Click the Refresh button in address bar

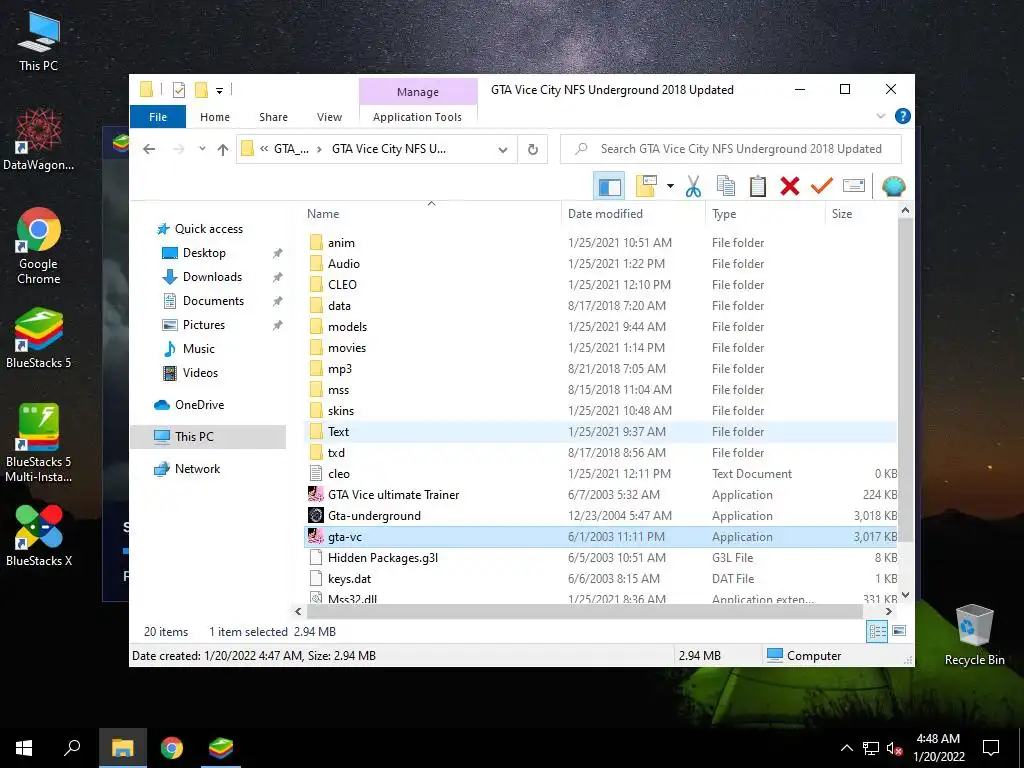click(533, 150)
